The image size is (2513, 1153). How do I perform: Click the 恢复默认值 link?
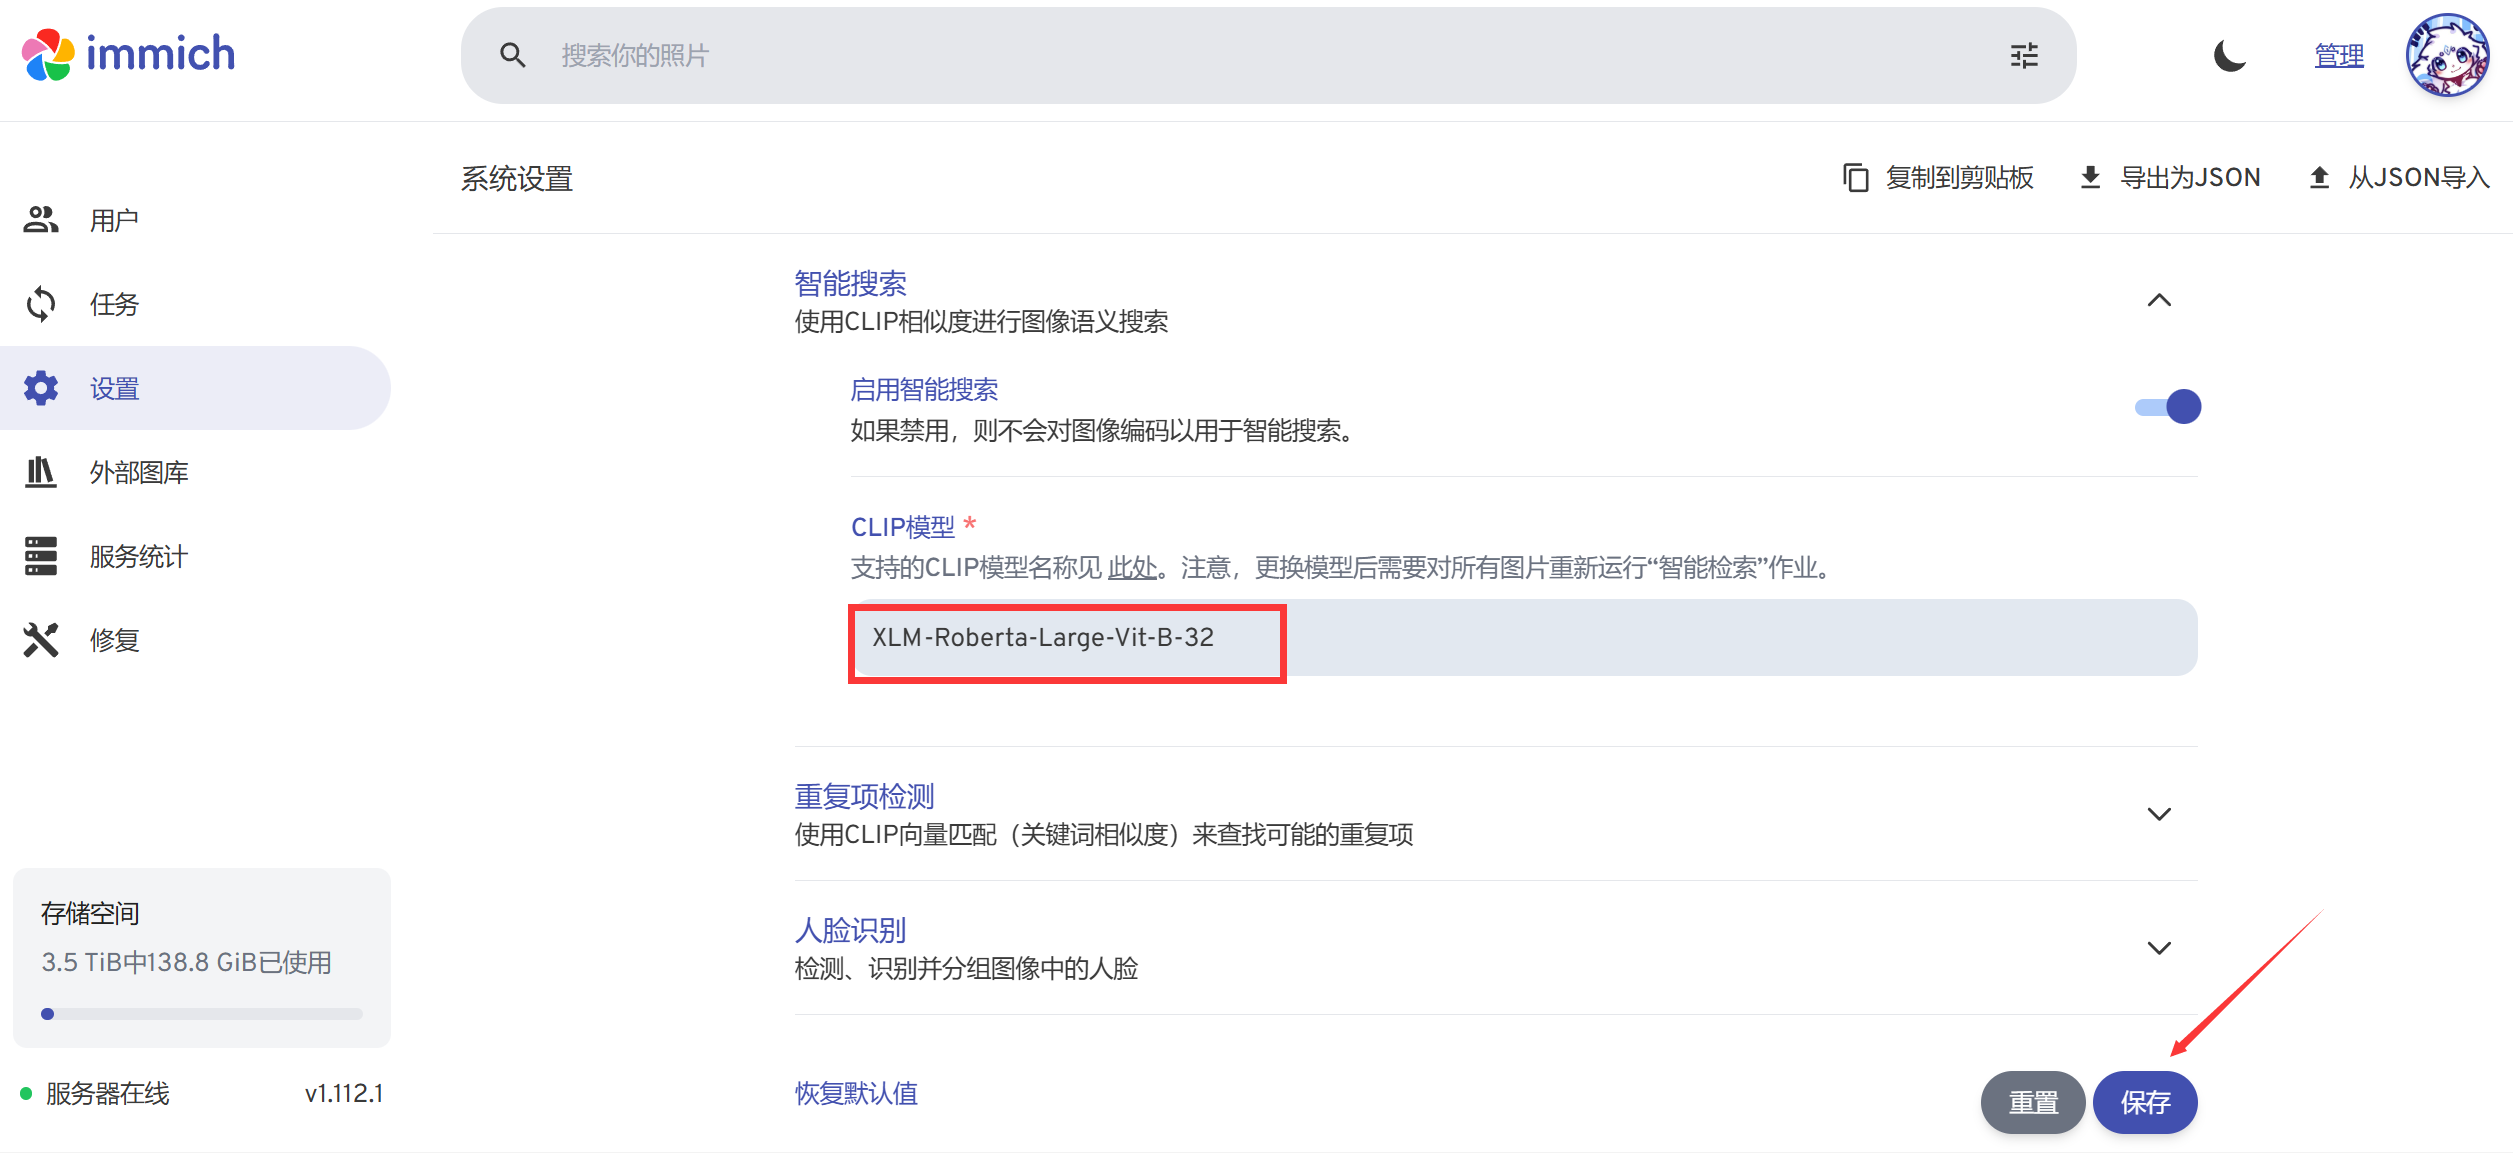click(856, 1093)
